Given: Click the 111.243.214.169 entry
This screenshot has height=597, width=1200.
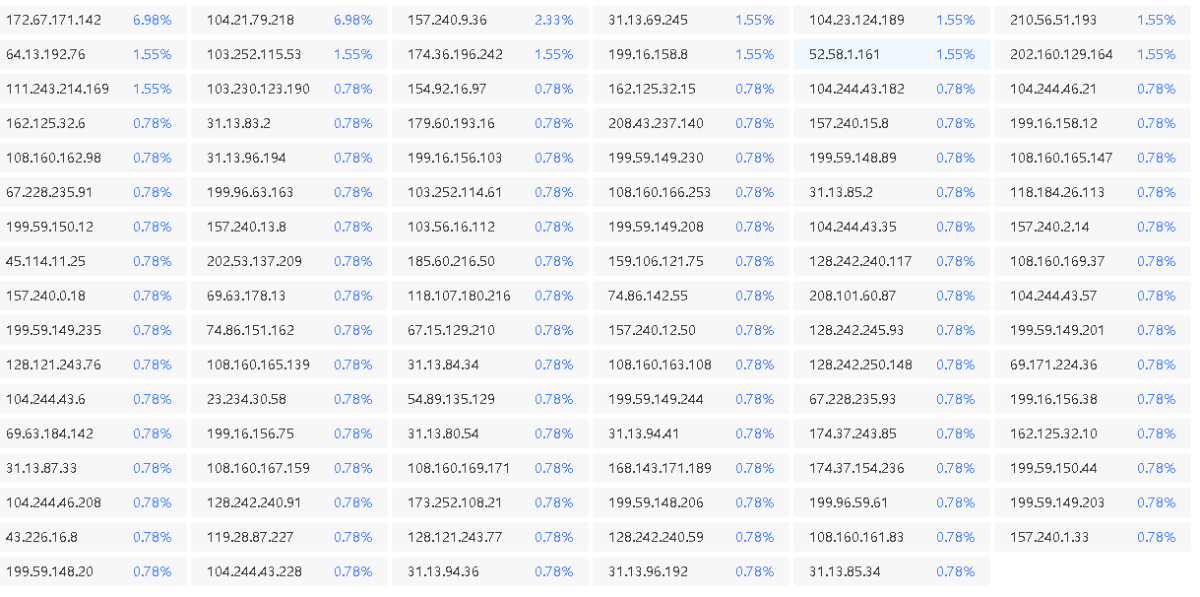Looking at the screenshot, I should coord(58,89).
